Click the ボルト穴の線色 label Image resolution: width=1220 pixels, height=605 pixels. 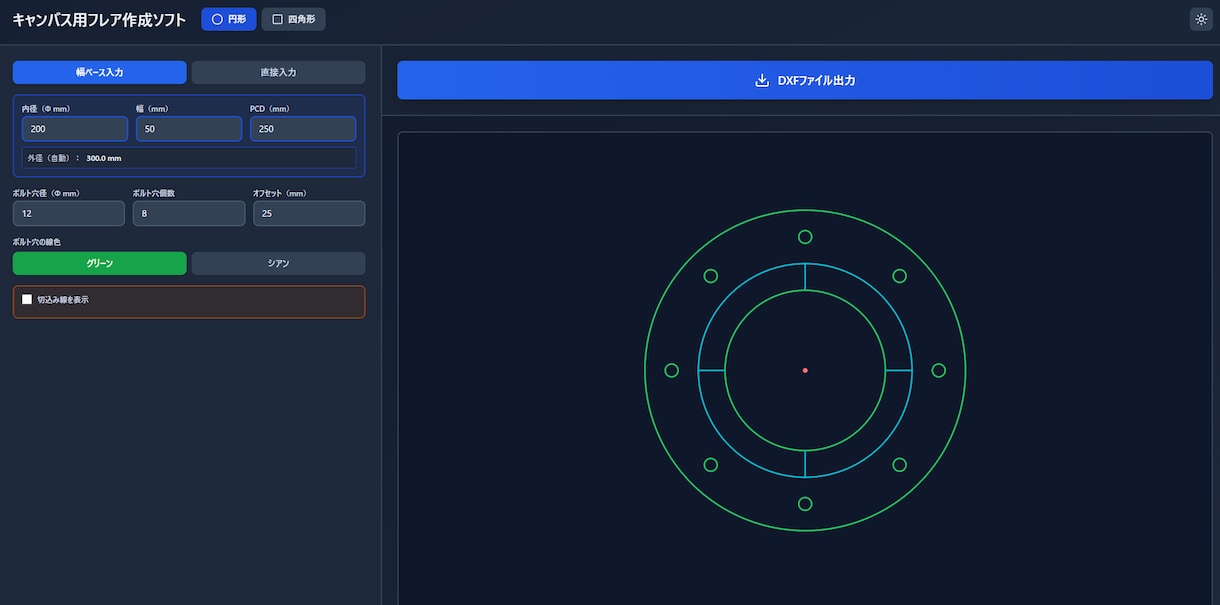click(x=36, y=242)
